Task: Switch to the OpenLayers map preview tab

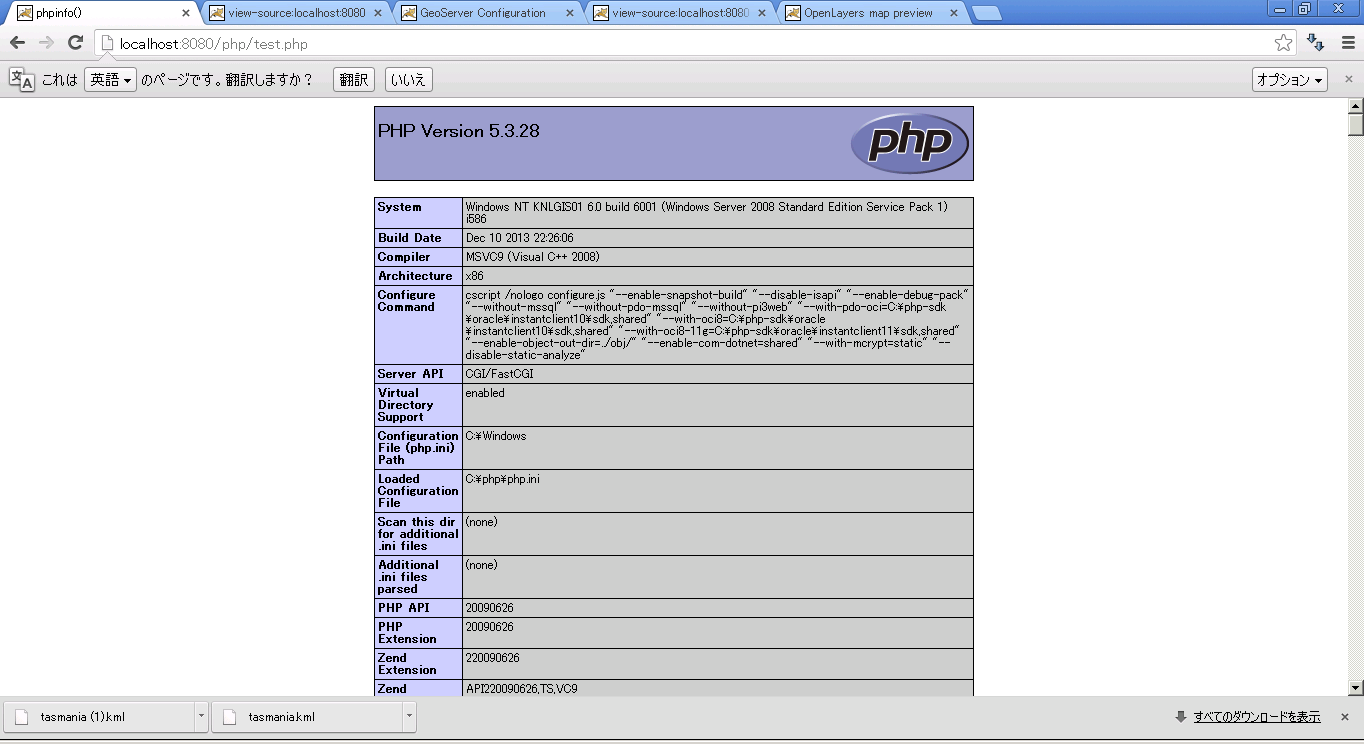Action: click(x=868, y=13)
